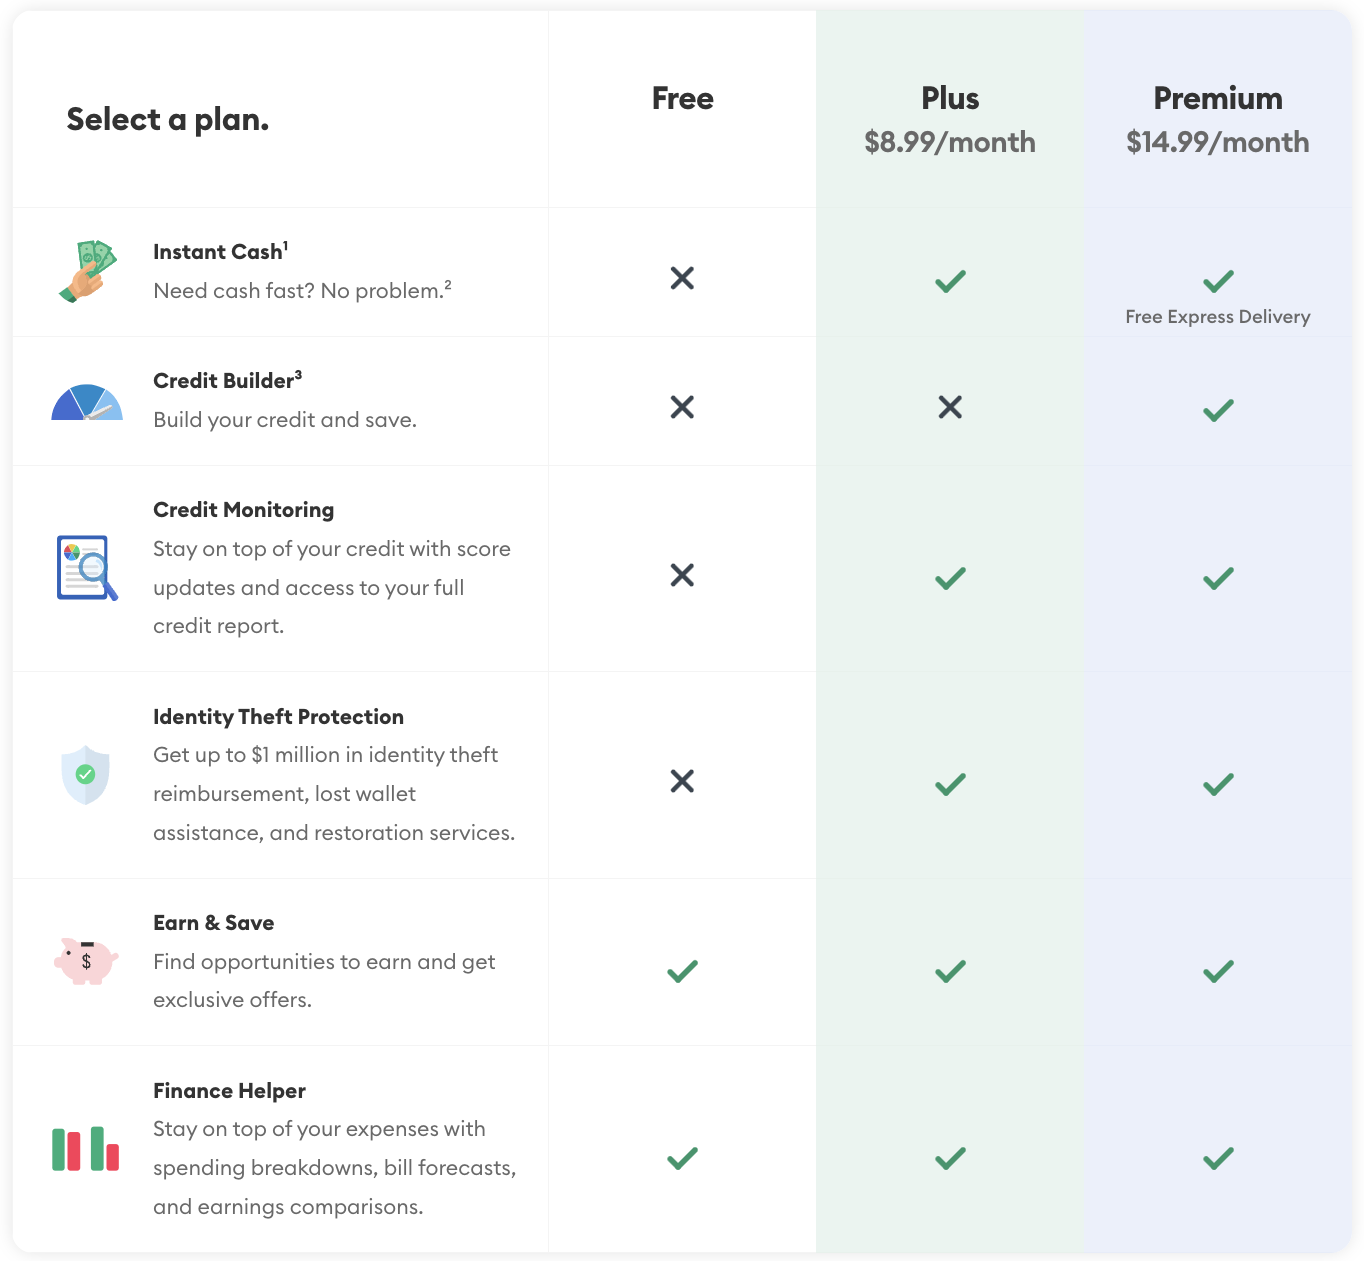Click the Plus $8.99/month price text
The width and height of the screenshot is (1364, 1261).
pyautogui.click(x=950, y=142)
